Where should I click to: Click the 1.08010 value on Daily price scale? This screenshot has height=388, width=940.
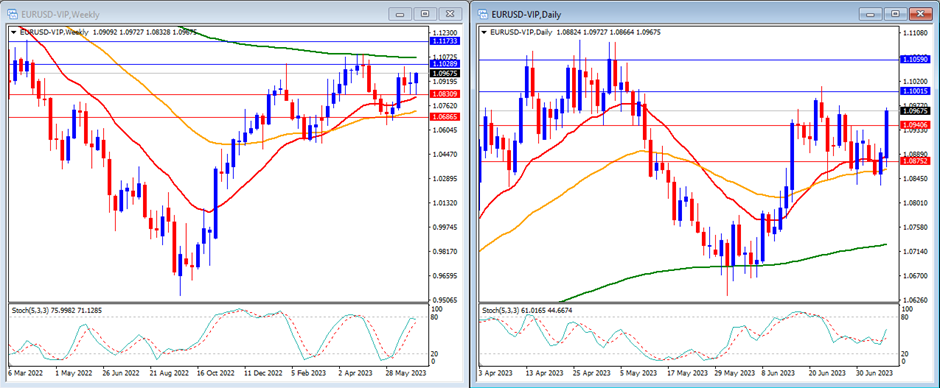point(915,203)
